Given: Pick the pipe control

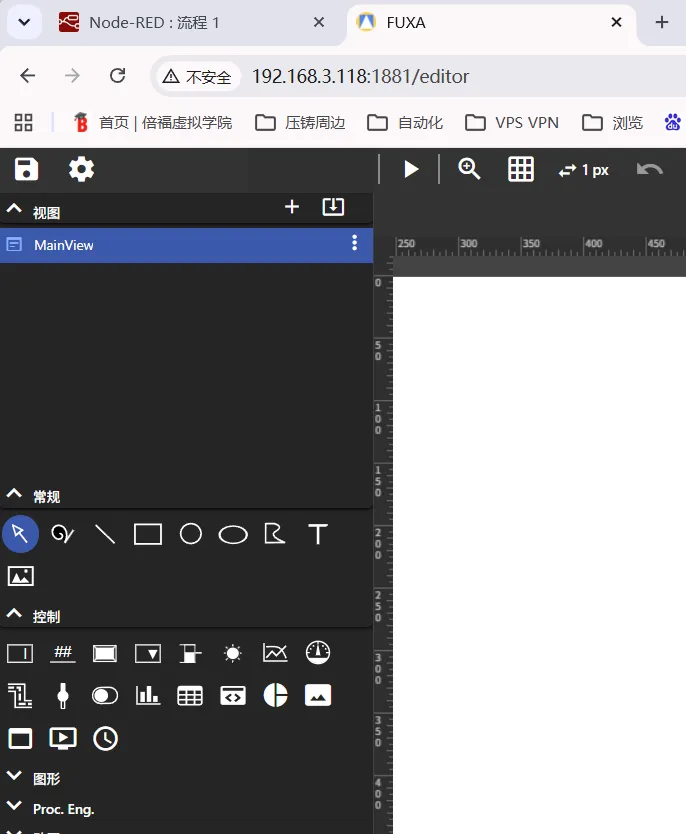Looking at the screenshot, I should (20, 696).
